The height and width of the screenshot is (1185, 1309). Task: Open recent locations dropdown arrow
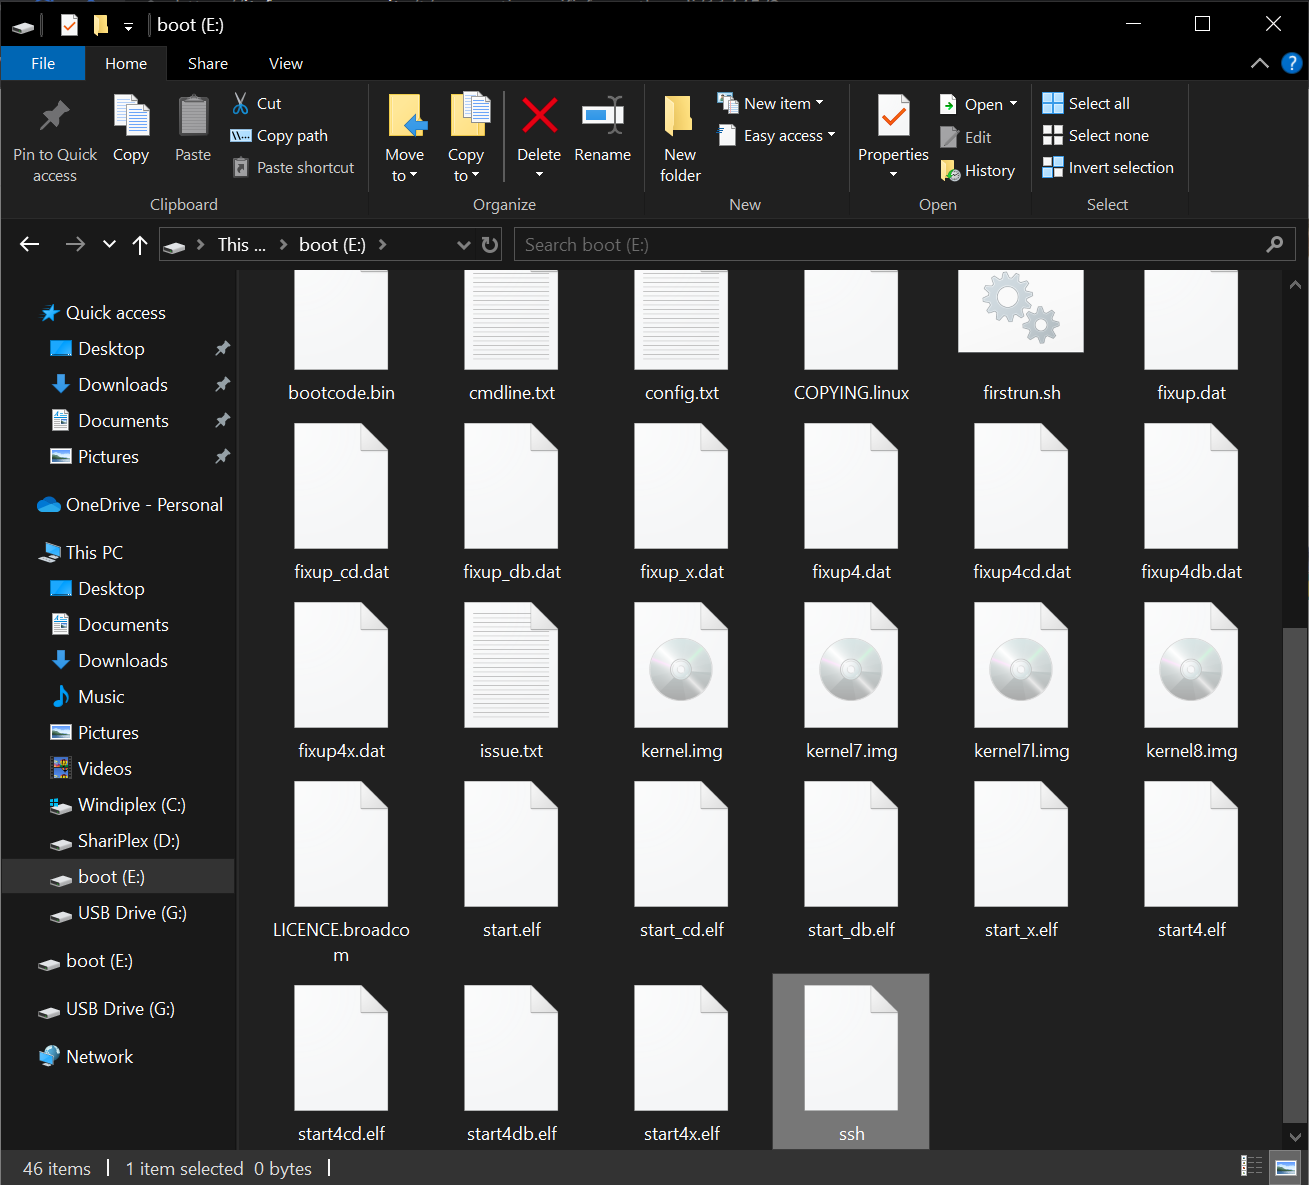[x=109, y=245]
